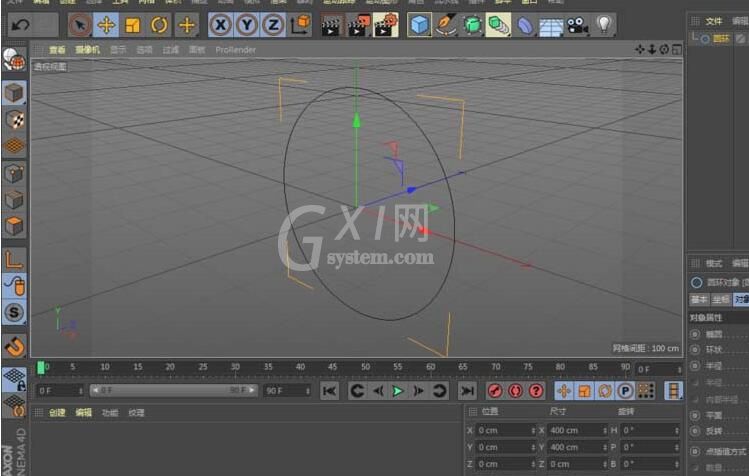The image size is (749, 476).
Task: Click the timeline range slider bar
Action: tap(174, 390)
